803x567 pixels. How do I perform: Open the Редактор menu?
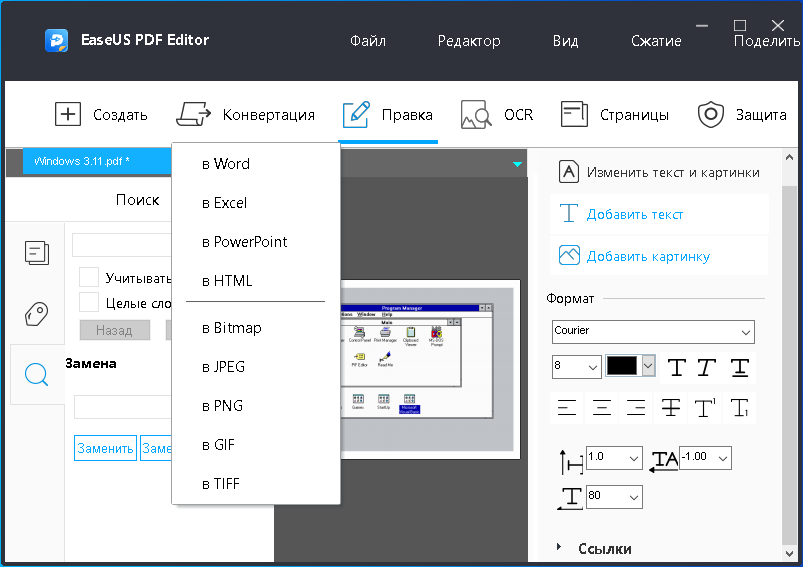(x=469, y=41)
